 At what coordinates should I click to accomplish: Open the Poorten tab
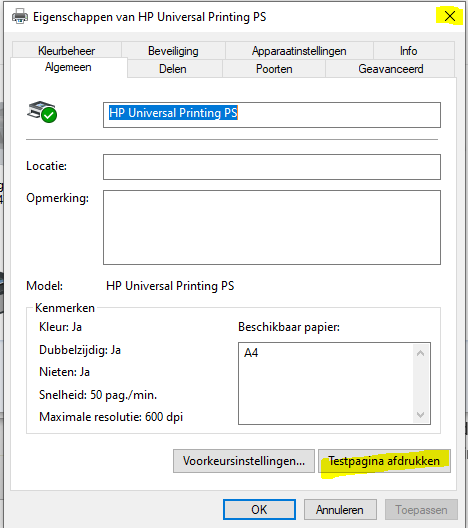click(274, 69)
